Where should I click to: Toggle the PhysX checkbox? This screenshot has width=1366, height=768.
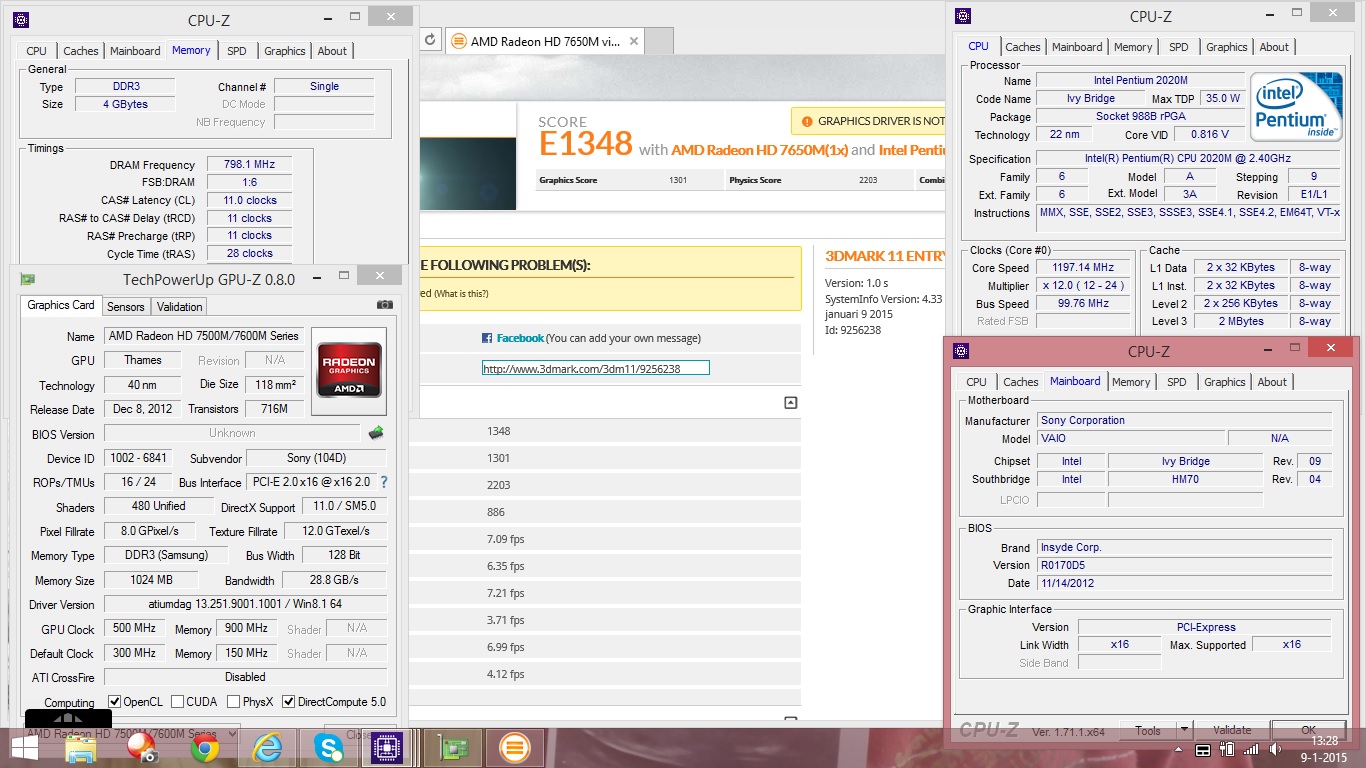tap(233, 702)
